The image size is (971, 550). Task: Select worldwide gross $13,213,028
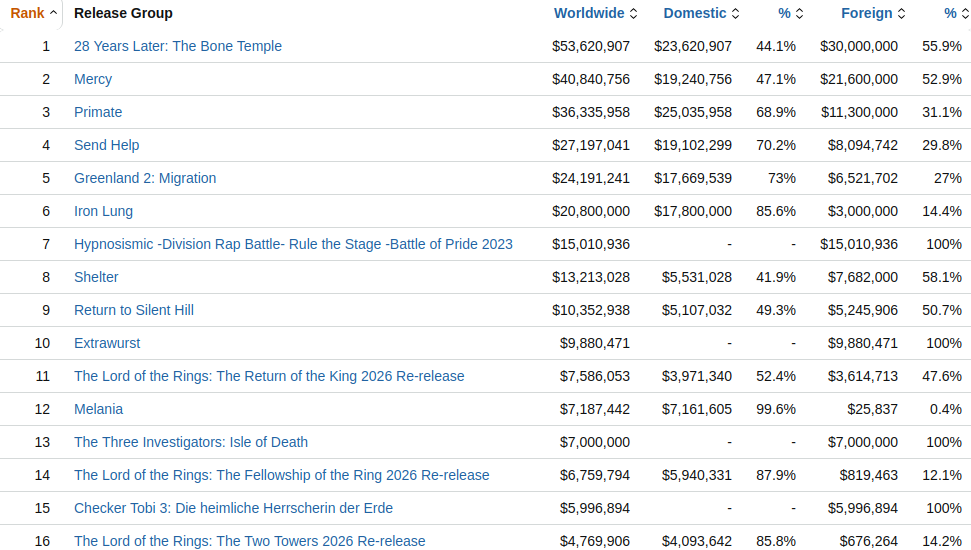point(591,277)
